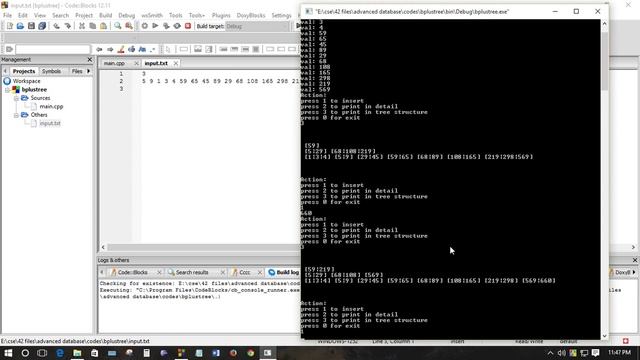The width and height of the screenshot is (640, 360).
Task: Select main.cpp in the project tree
Action: tap(51, 107)
